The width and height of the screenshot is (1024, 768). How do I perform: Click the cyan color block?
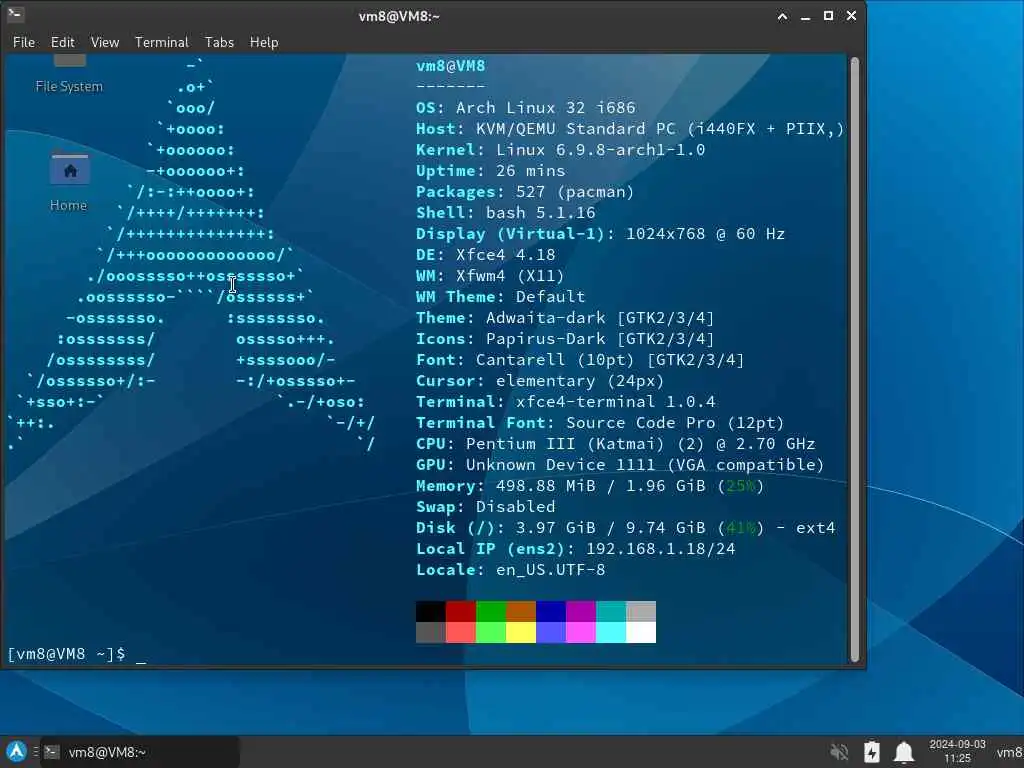click(611, 632)
